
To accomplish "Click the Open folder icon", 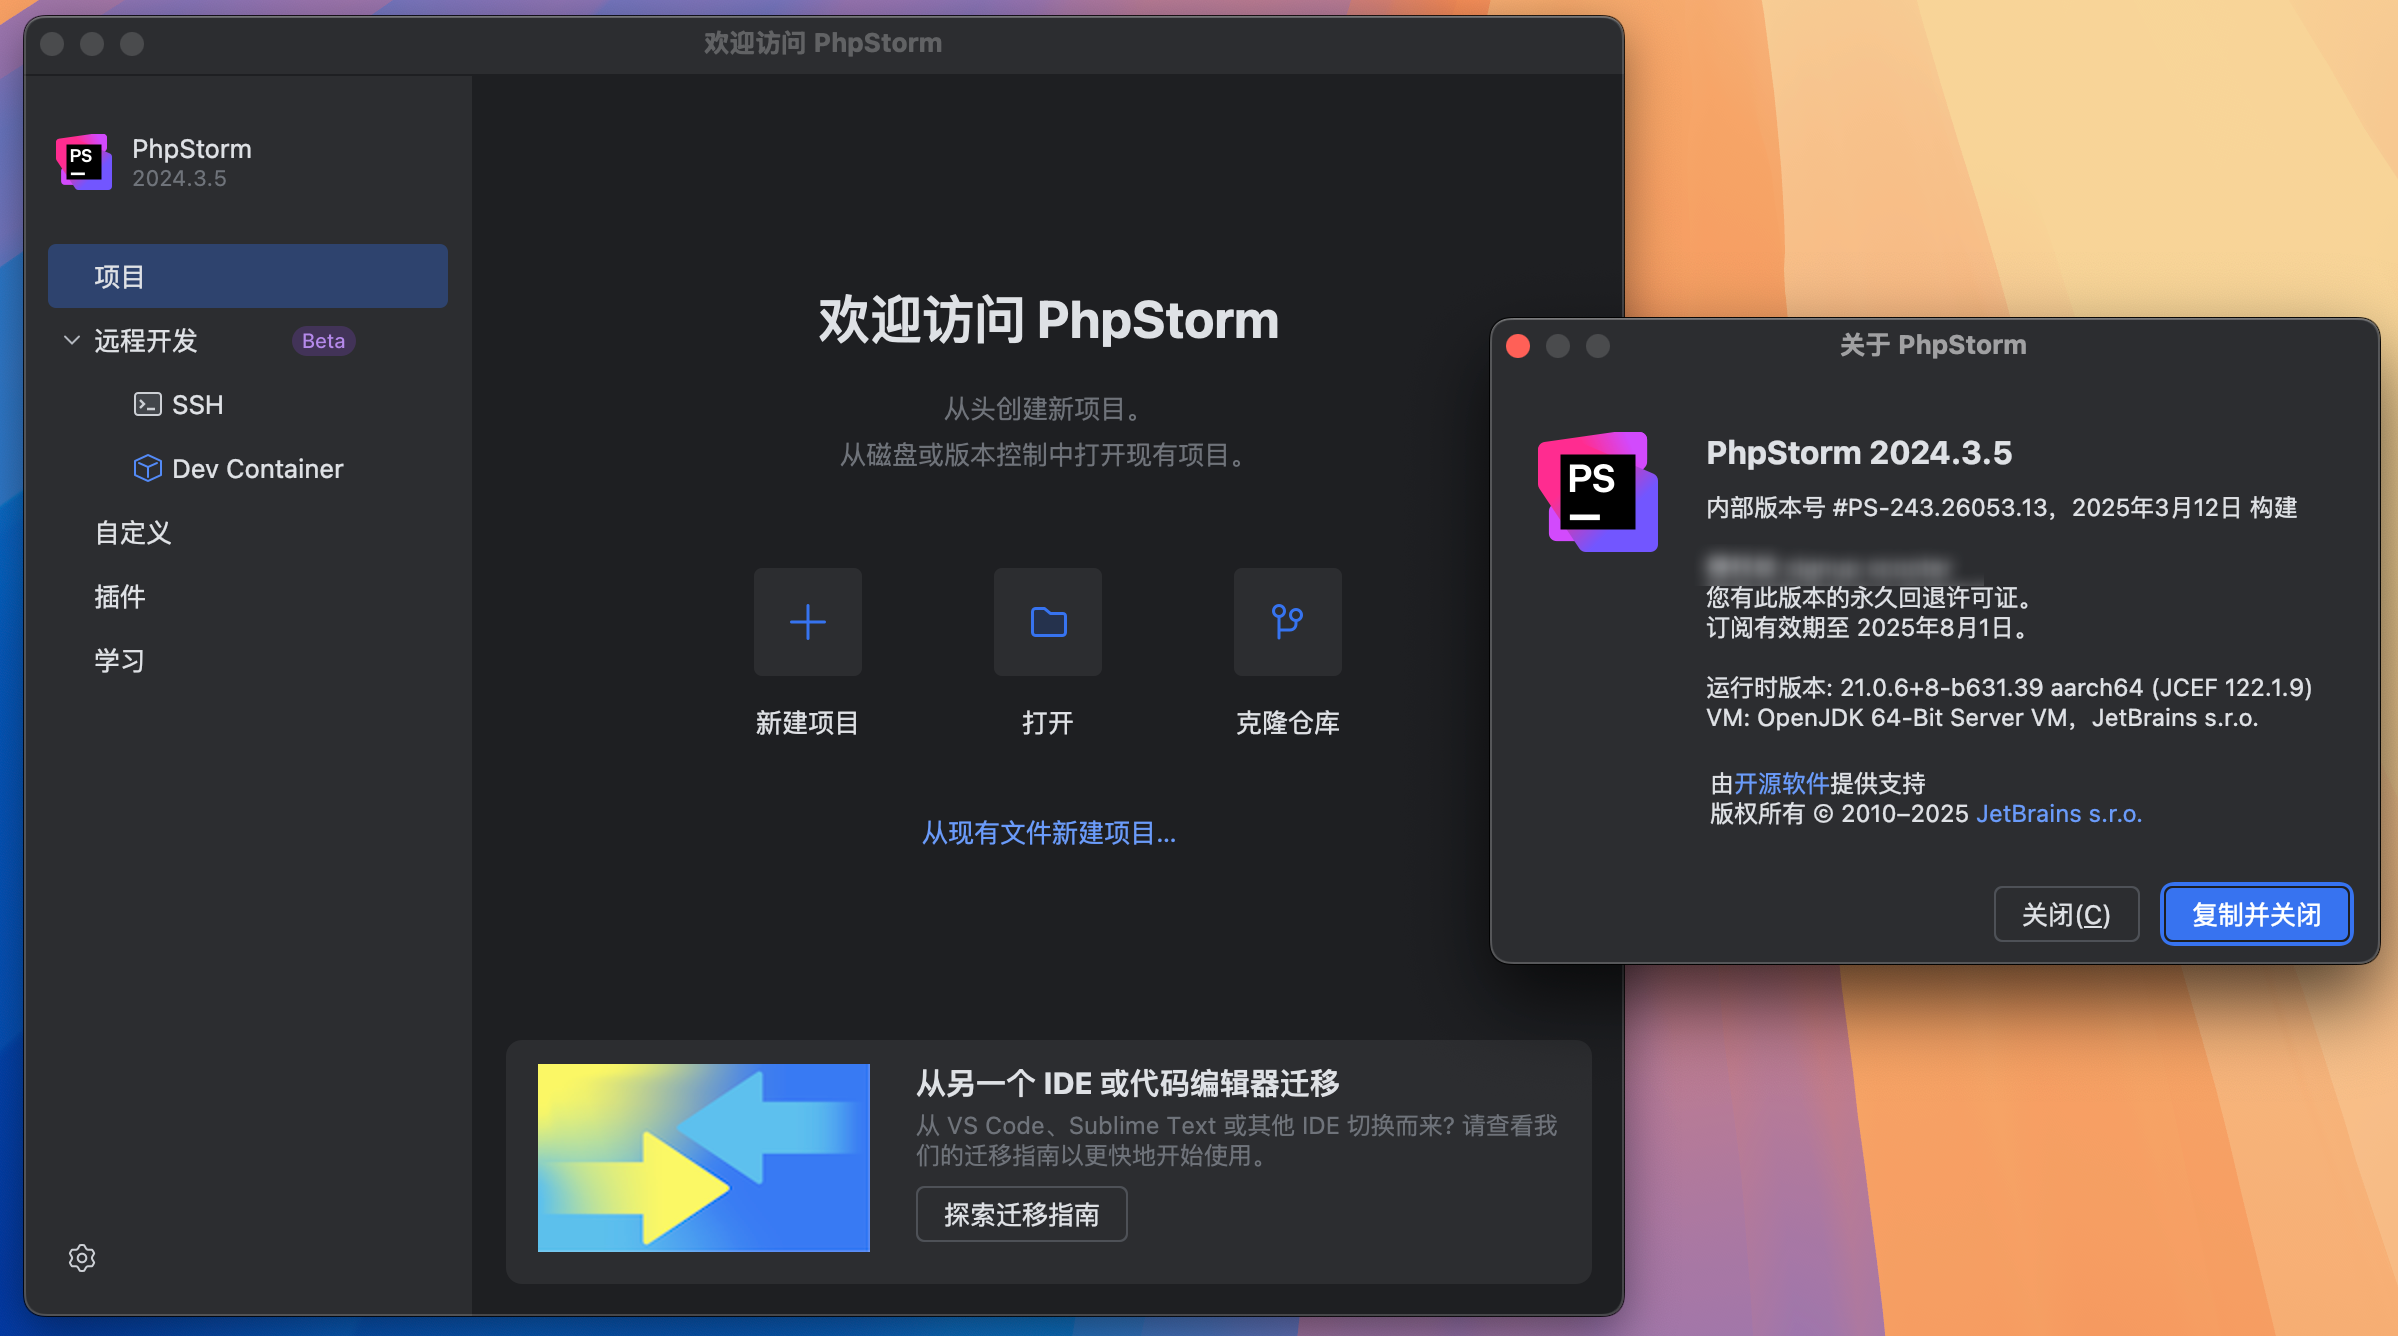I will tap(1048, 622).
